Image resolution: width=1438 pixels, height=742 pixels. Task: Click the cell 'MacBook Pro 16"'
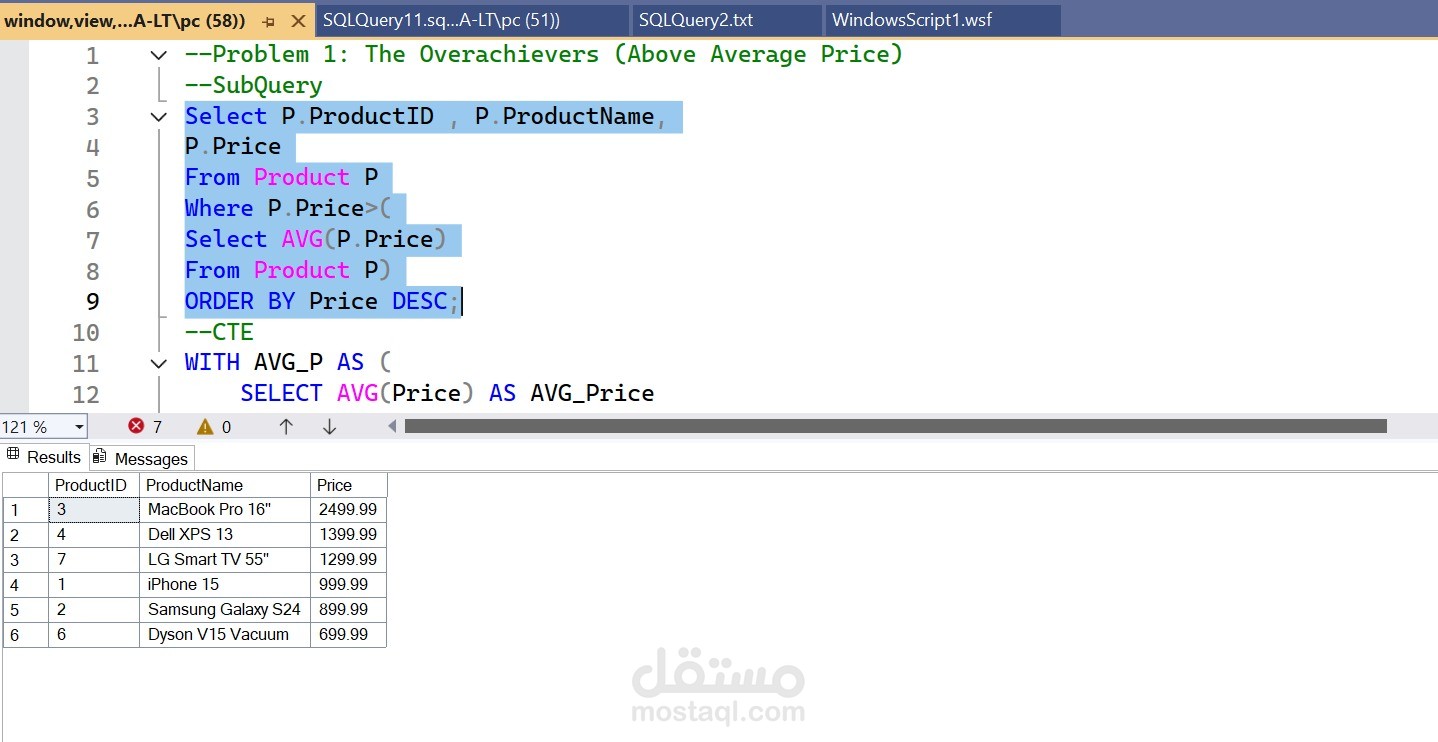coord(225,510)
